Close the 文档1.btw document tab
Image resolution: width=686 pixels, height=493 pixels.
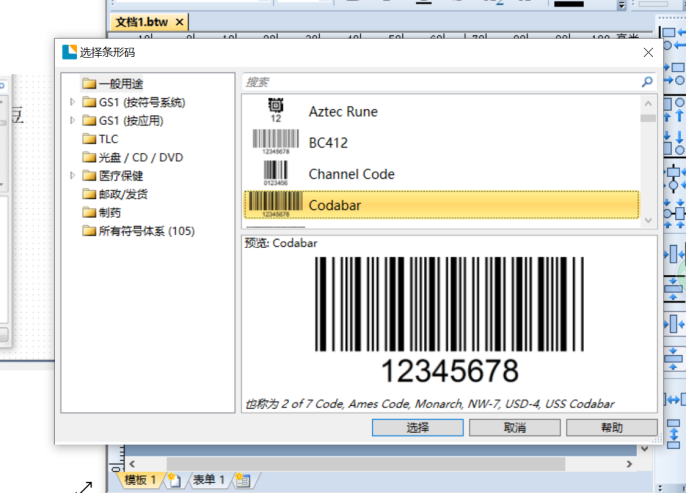(179, 22)
